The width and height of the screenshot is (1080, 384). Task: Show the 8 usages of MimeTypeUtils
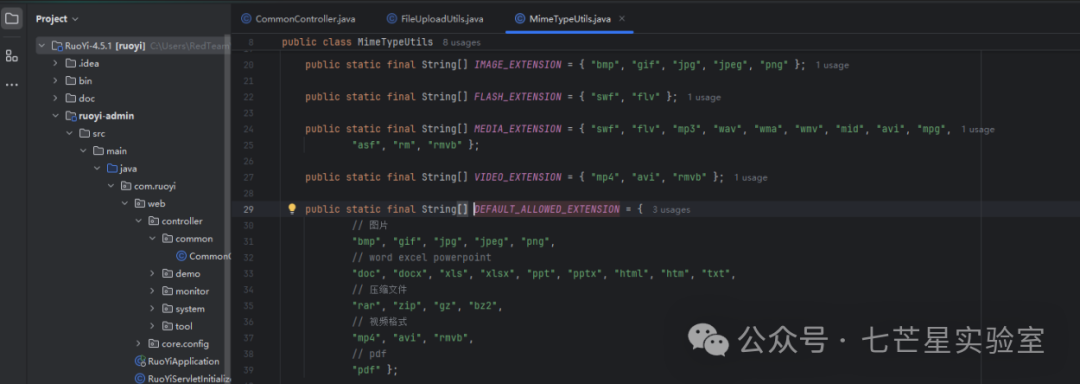(461, 43)
